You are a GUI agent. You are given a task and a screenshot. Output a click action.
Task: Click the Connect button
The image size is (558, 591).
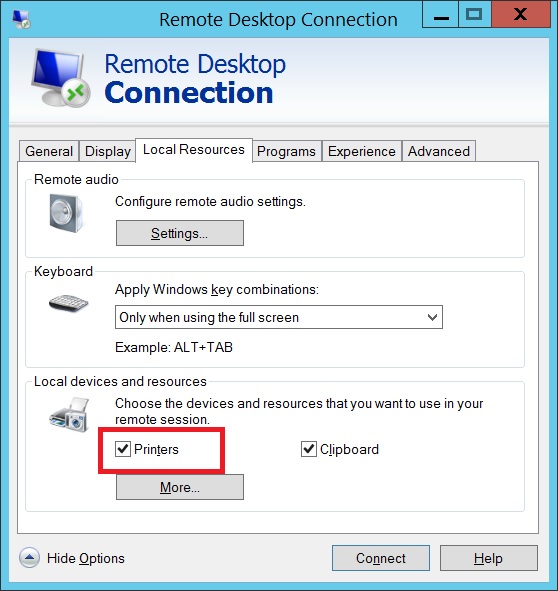pyautogui.click(x=381, y=558)
